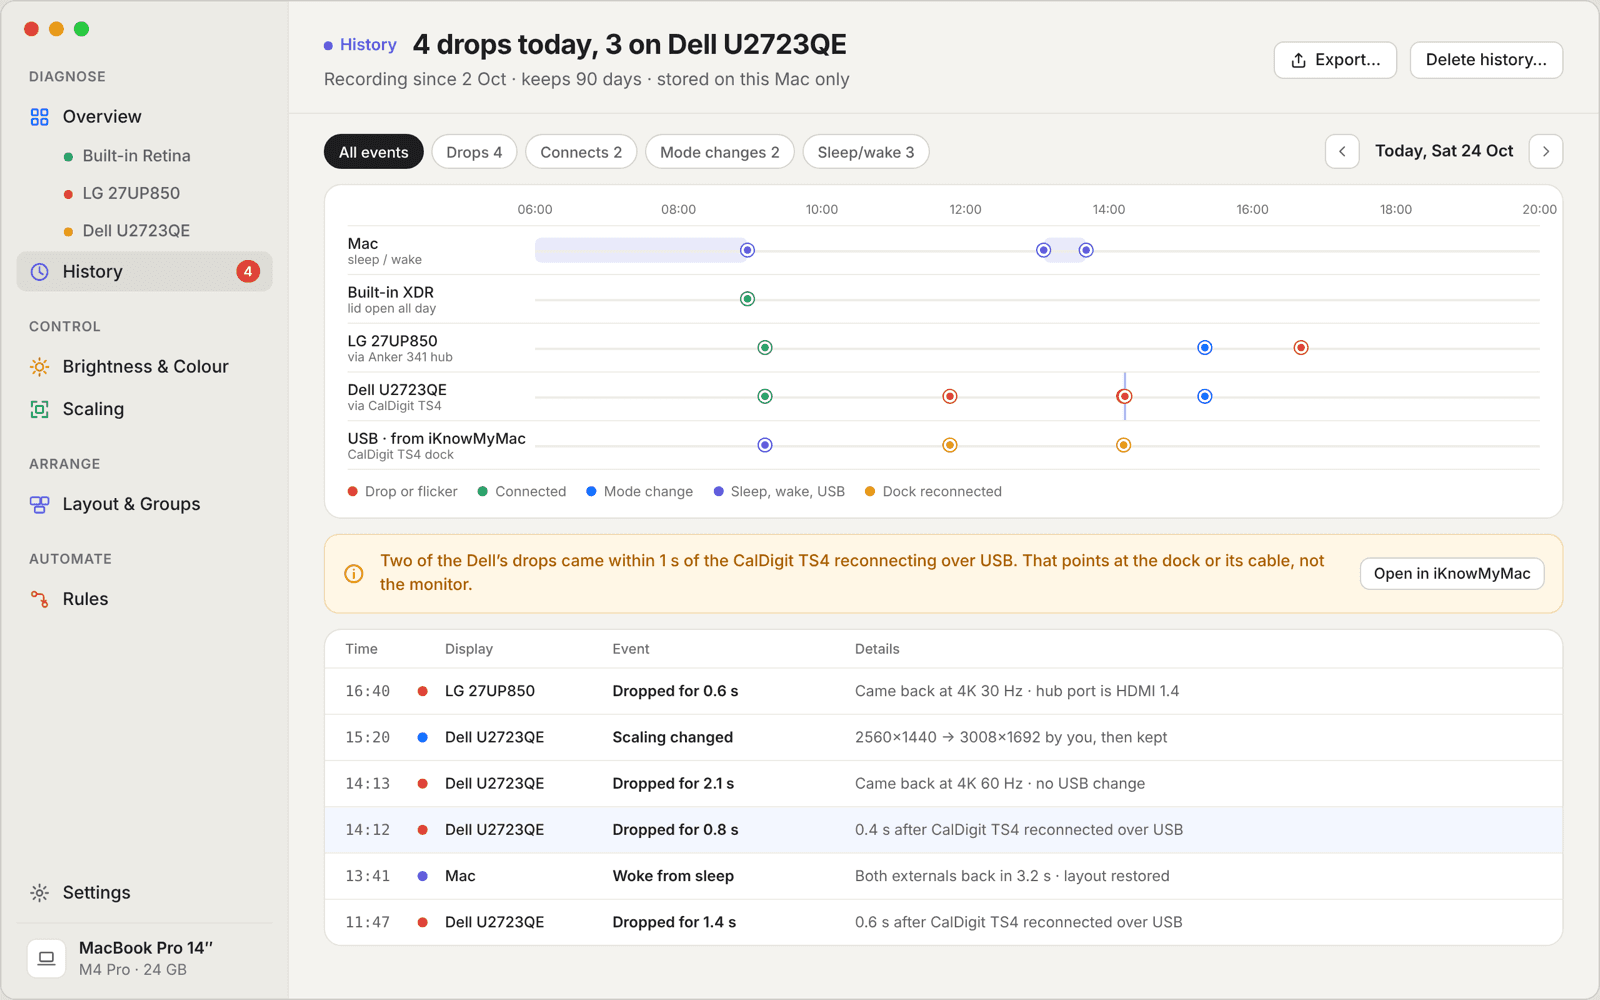Image resolution: width=1600 pixels, height=1000 pixels.
Task: Click Dell U2723QE drop marker near 11:47
Action: [x=950, y=397]
